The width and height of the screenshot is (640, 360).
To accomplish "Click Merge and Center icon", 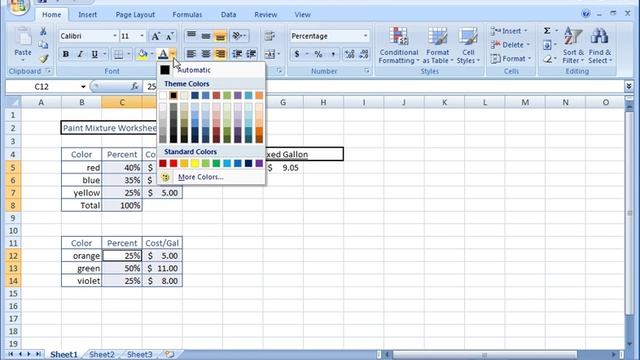I will pyautogui.click(x=269, y=54).
